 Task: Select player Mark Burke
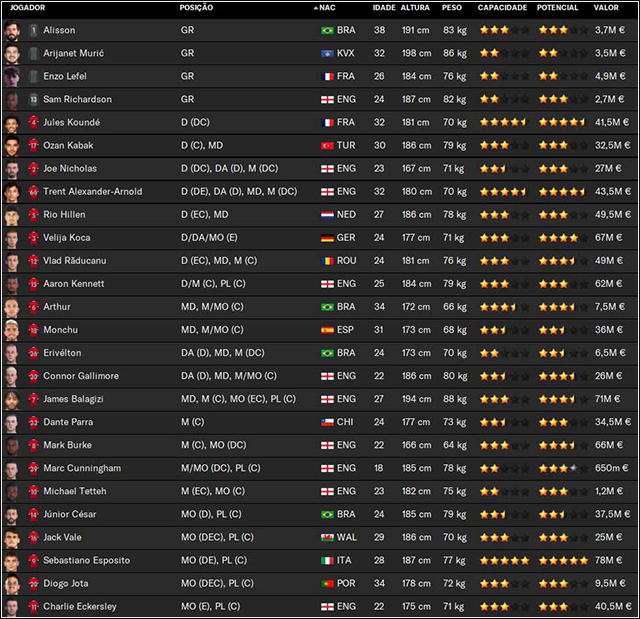coord(67,445)
